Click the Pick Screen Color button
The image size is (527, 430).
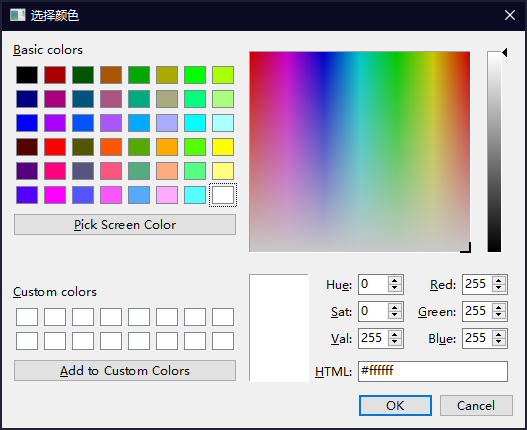coord(125,225)
